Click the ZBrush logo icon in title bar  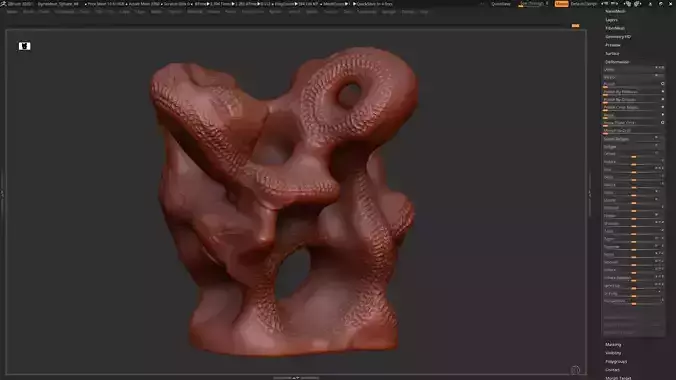tap(3, 3)
